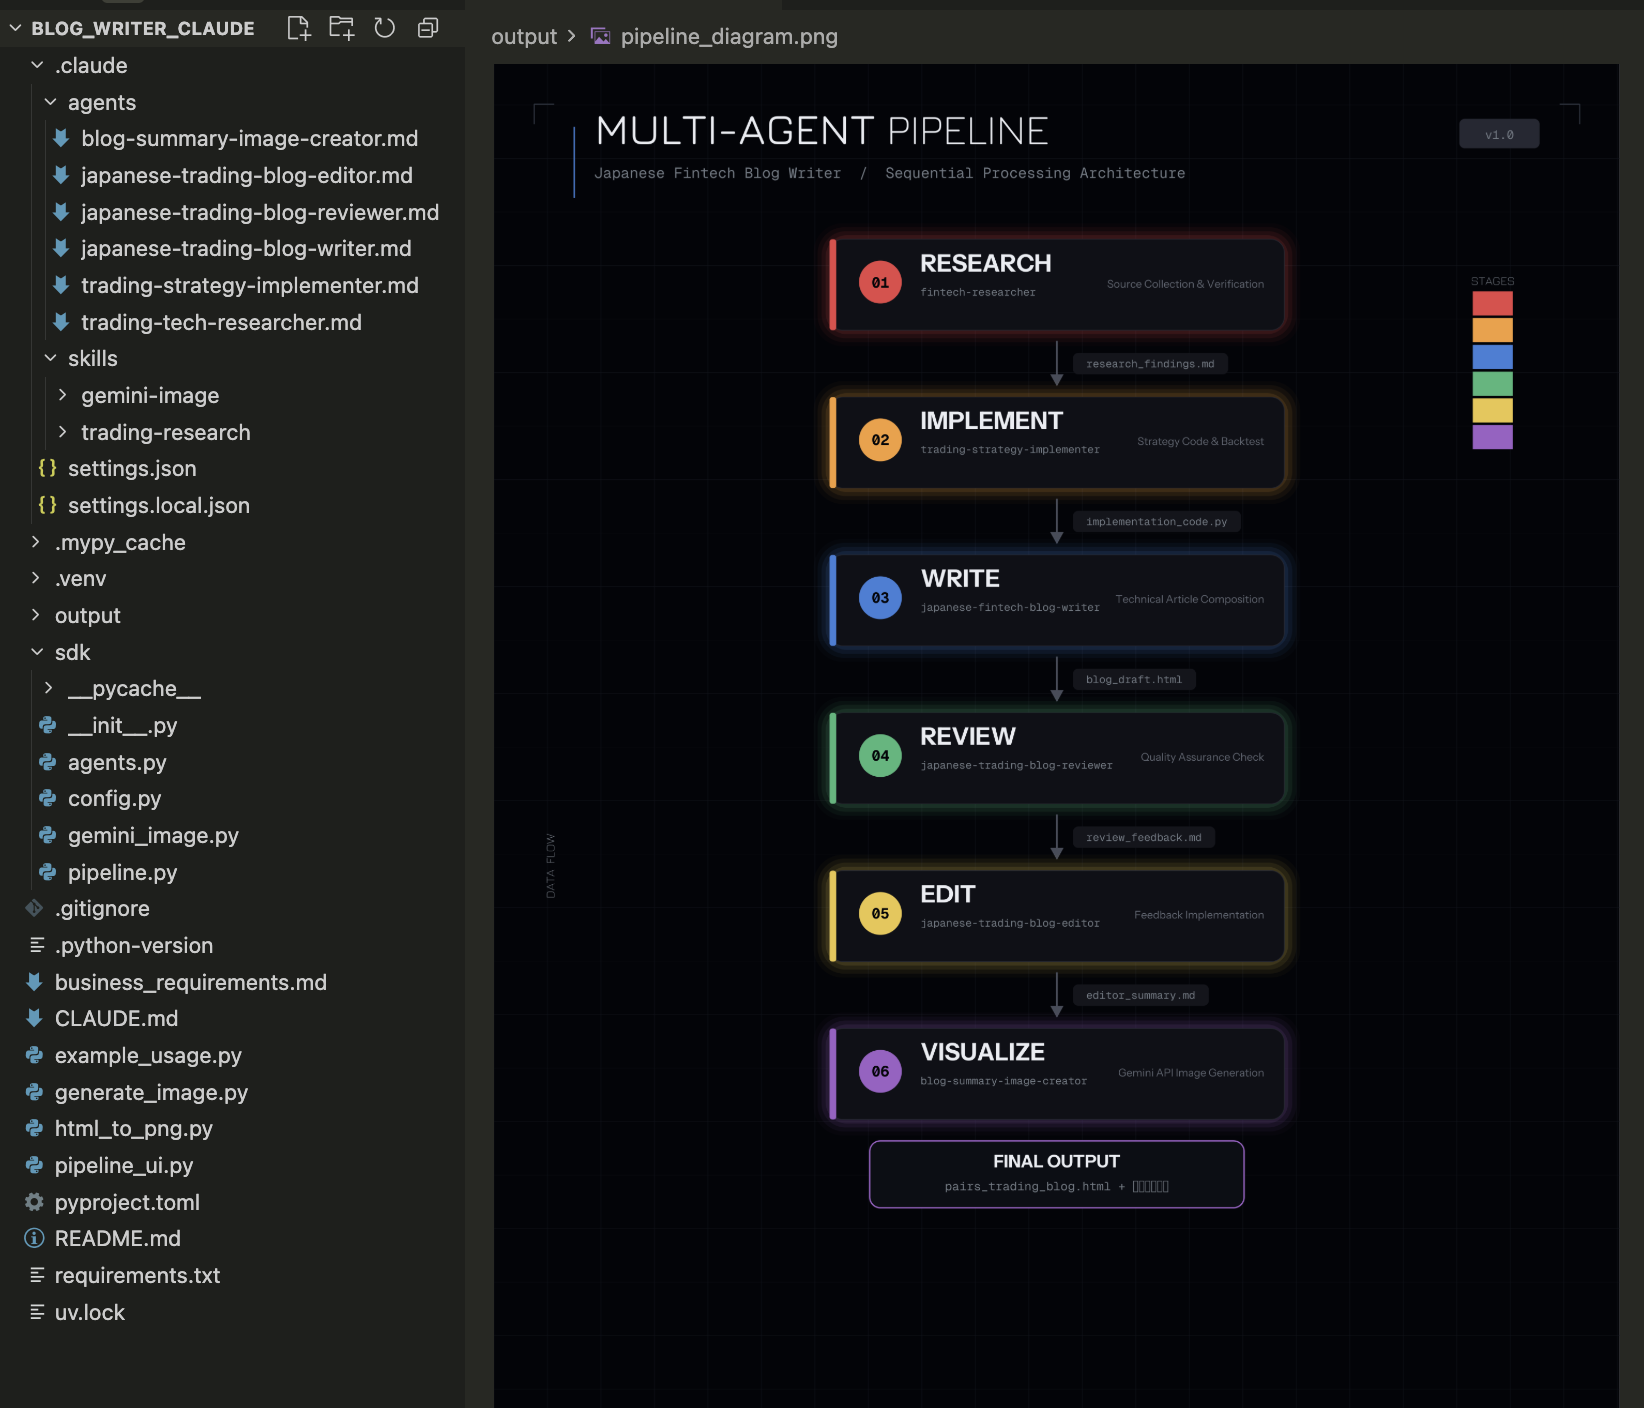This screenshot has height=1408, width=1644.
Task: Click the gear icon beside pyproject.toml
Action: pos(34,1202)
